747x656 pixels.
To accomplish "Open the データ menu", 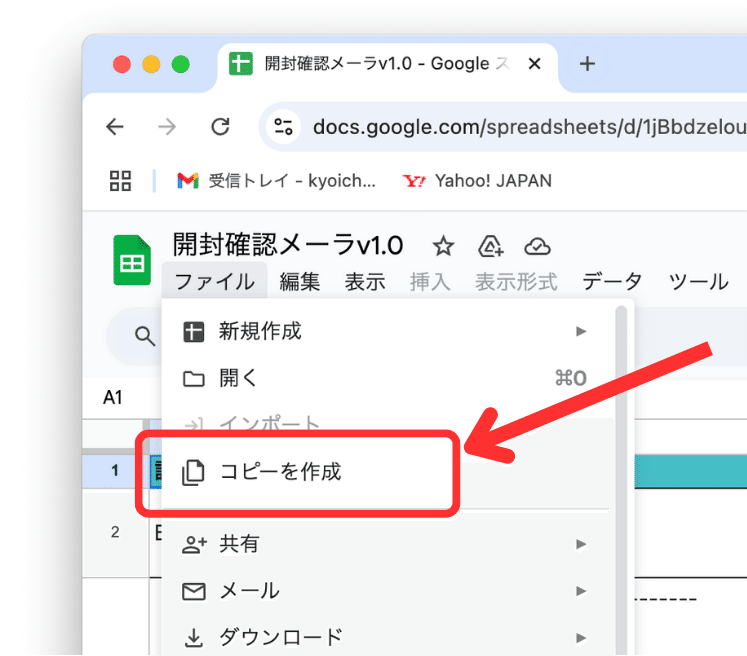I will tap(612, 281).
